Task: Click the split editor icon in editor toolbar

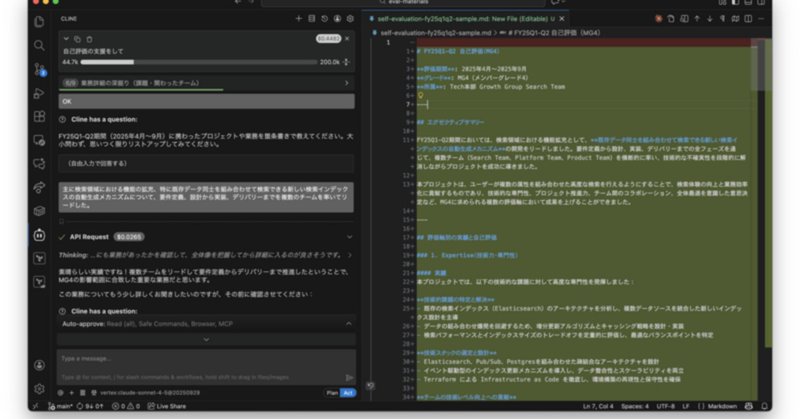Action: (x=748, y=18)
